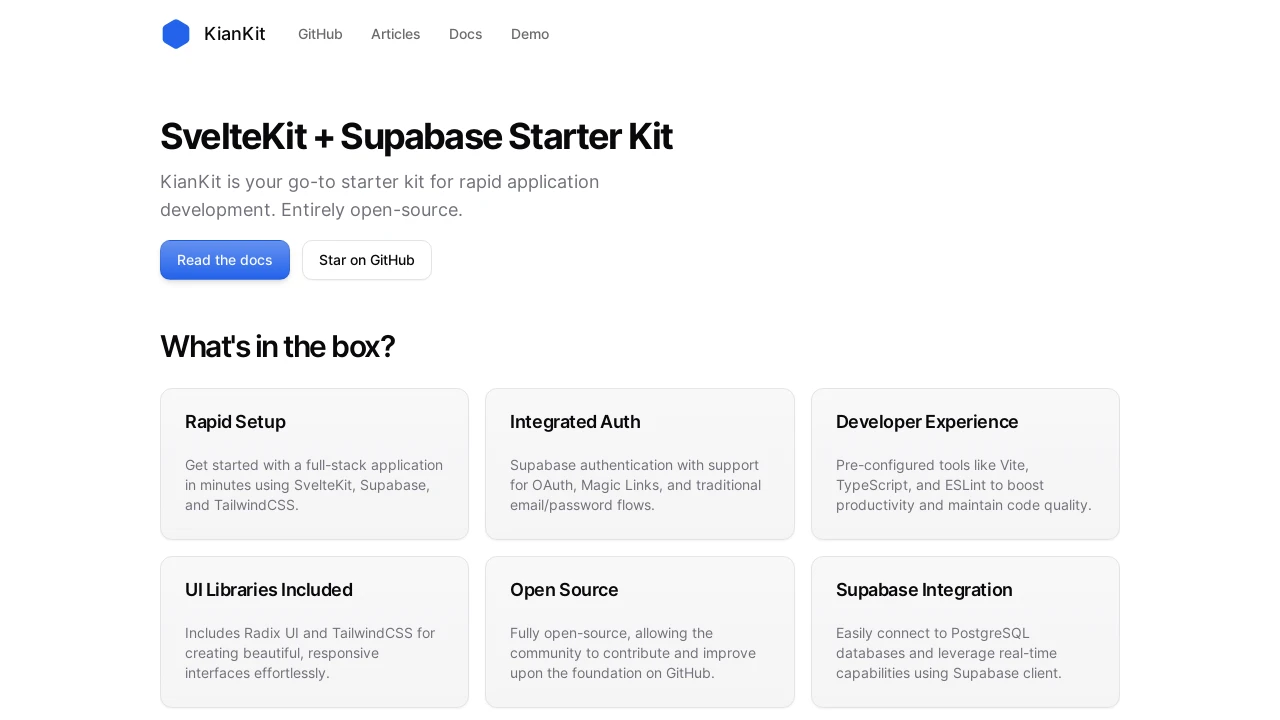Click the text 'Pre-configured tools like Vite'
The image size is (1280, 720).
click(964, 485)
